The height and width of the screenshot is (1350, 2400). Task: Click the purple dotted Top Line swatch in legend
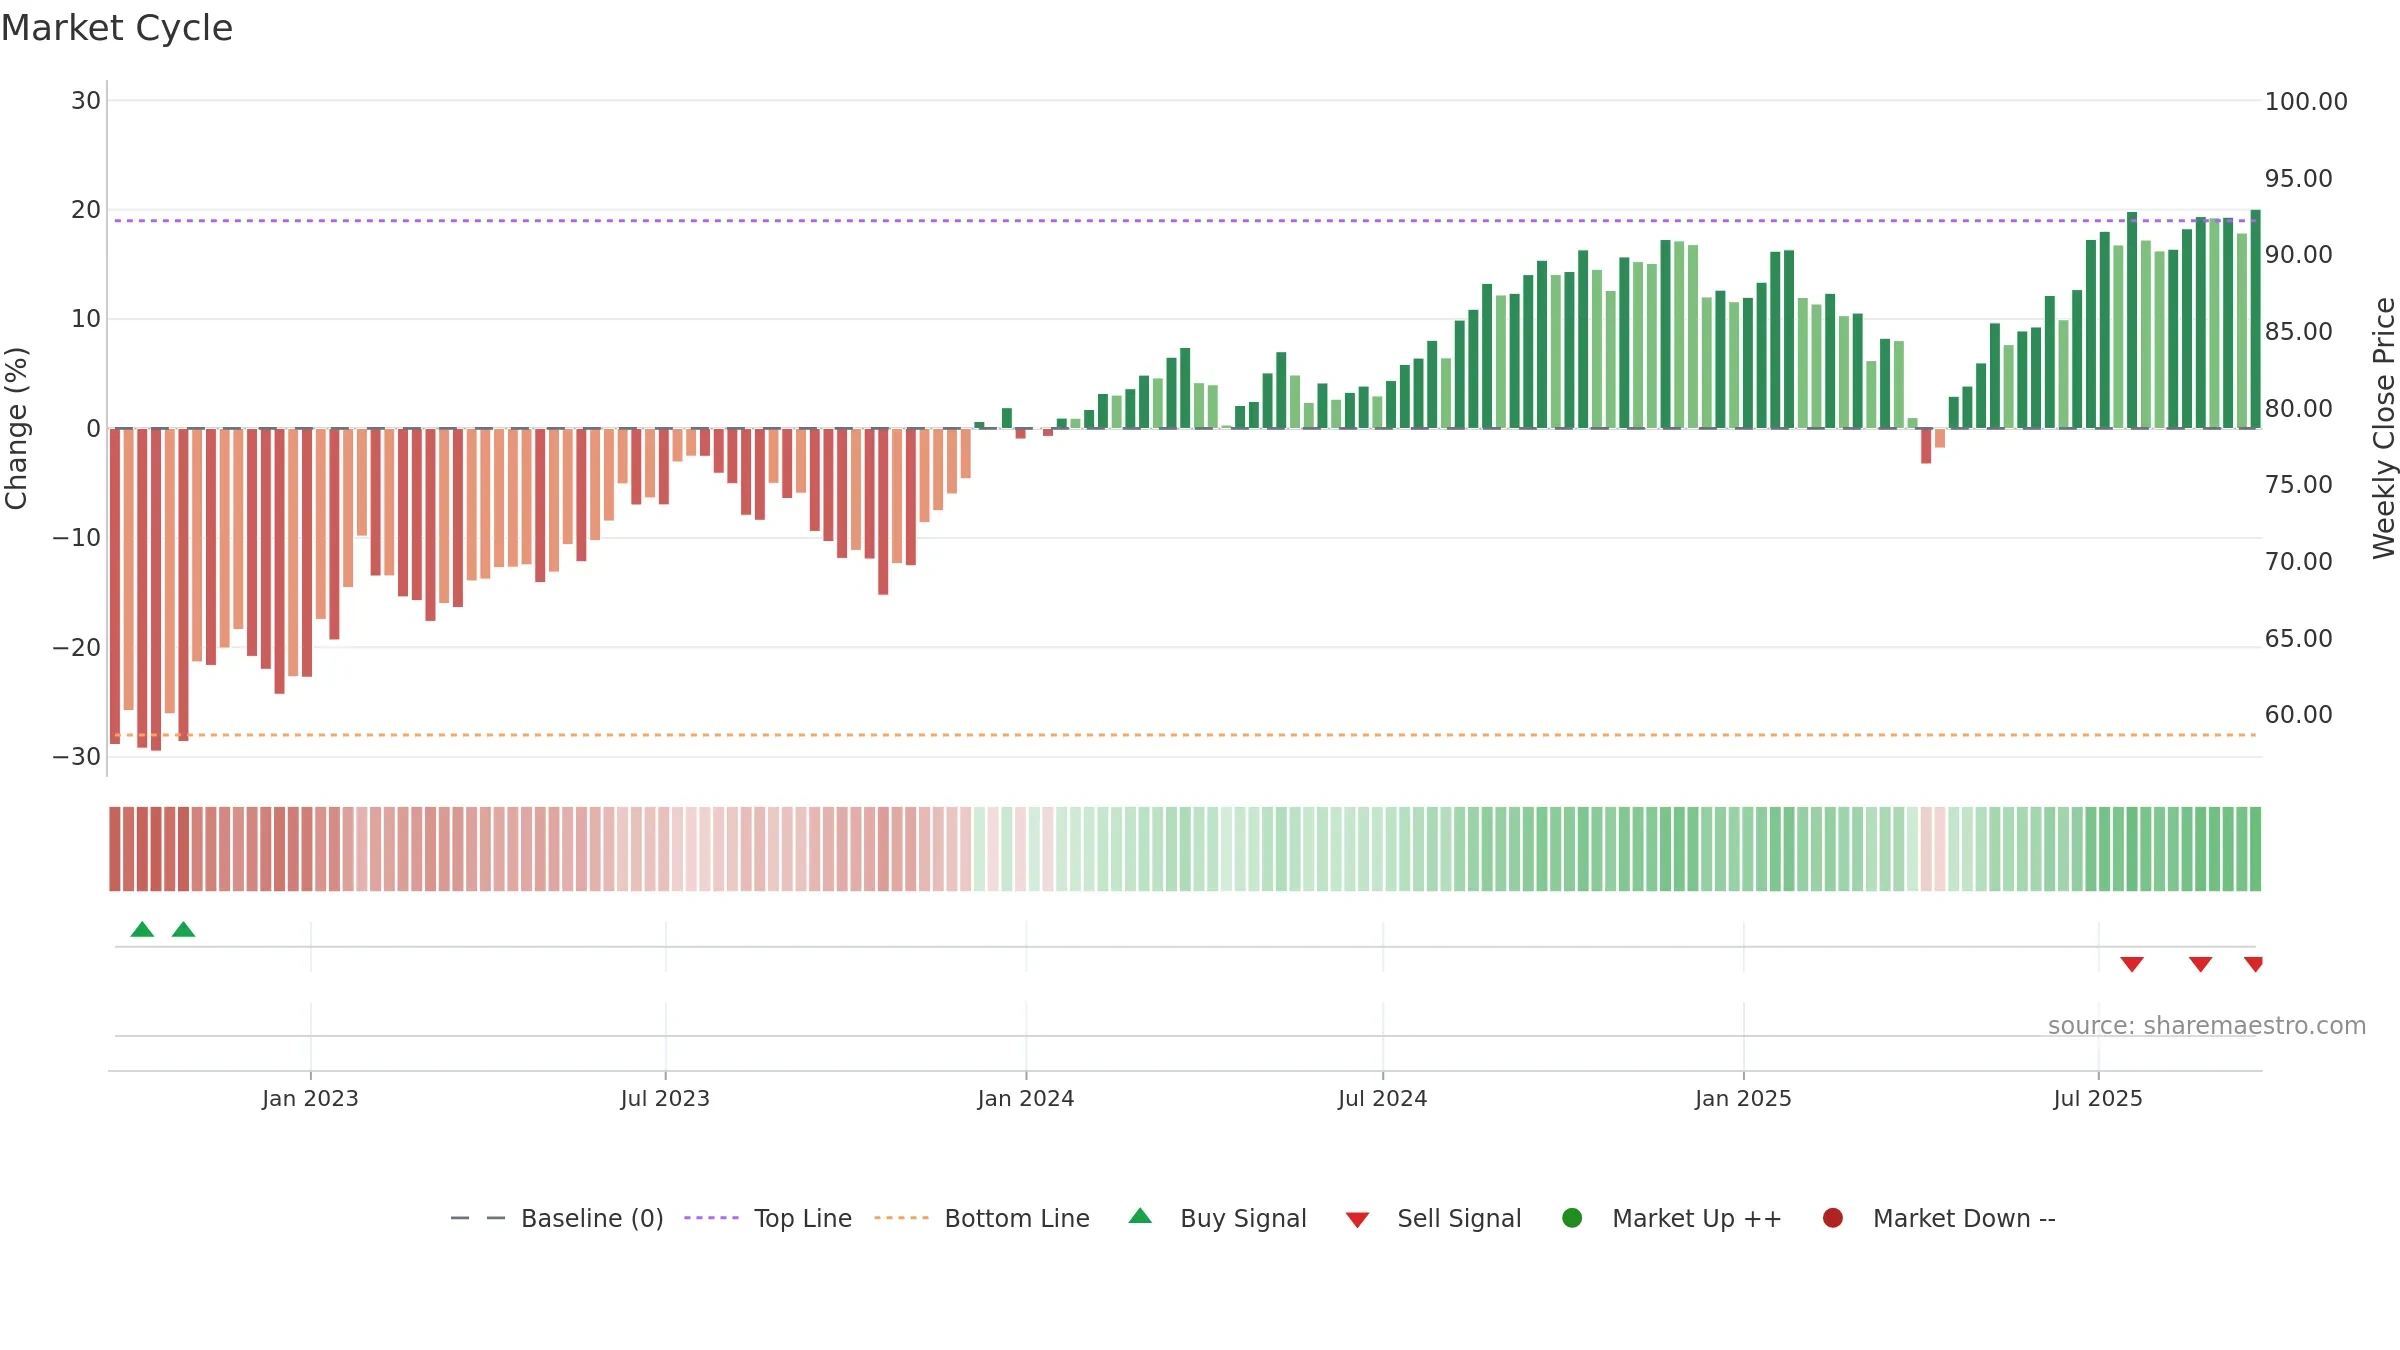(711, 1218)
